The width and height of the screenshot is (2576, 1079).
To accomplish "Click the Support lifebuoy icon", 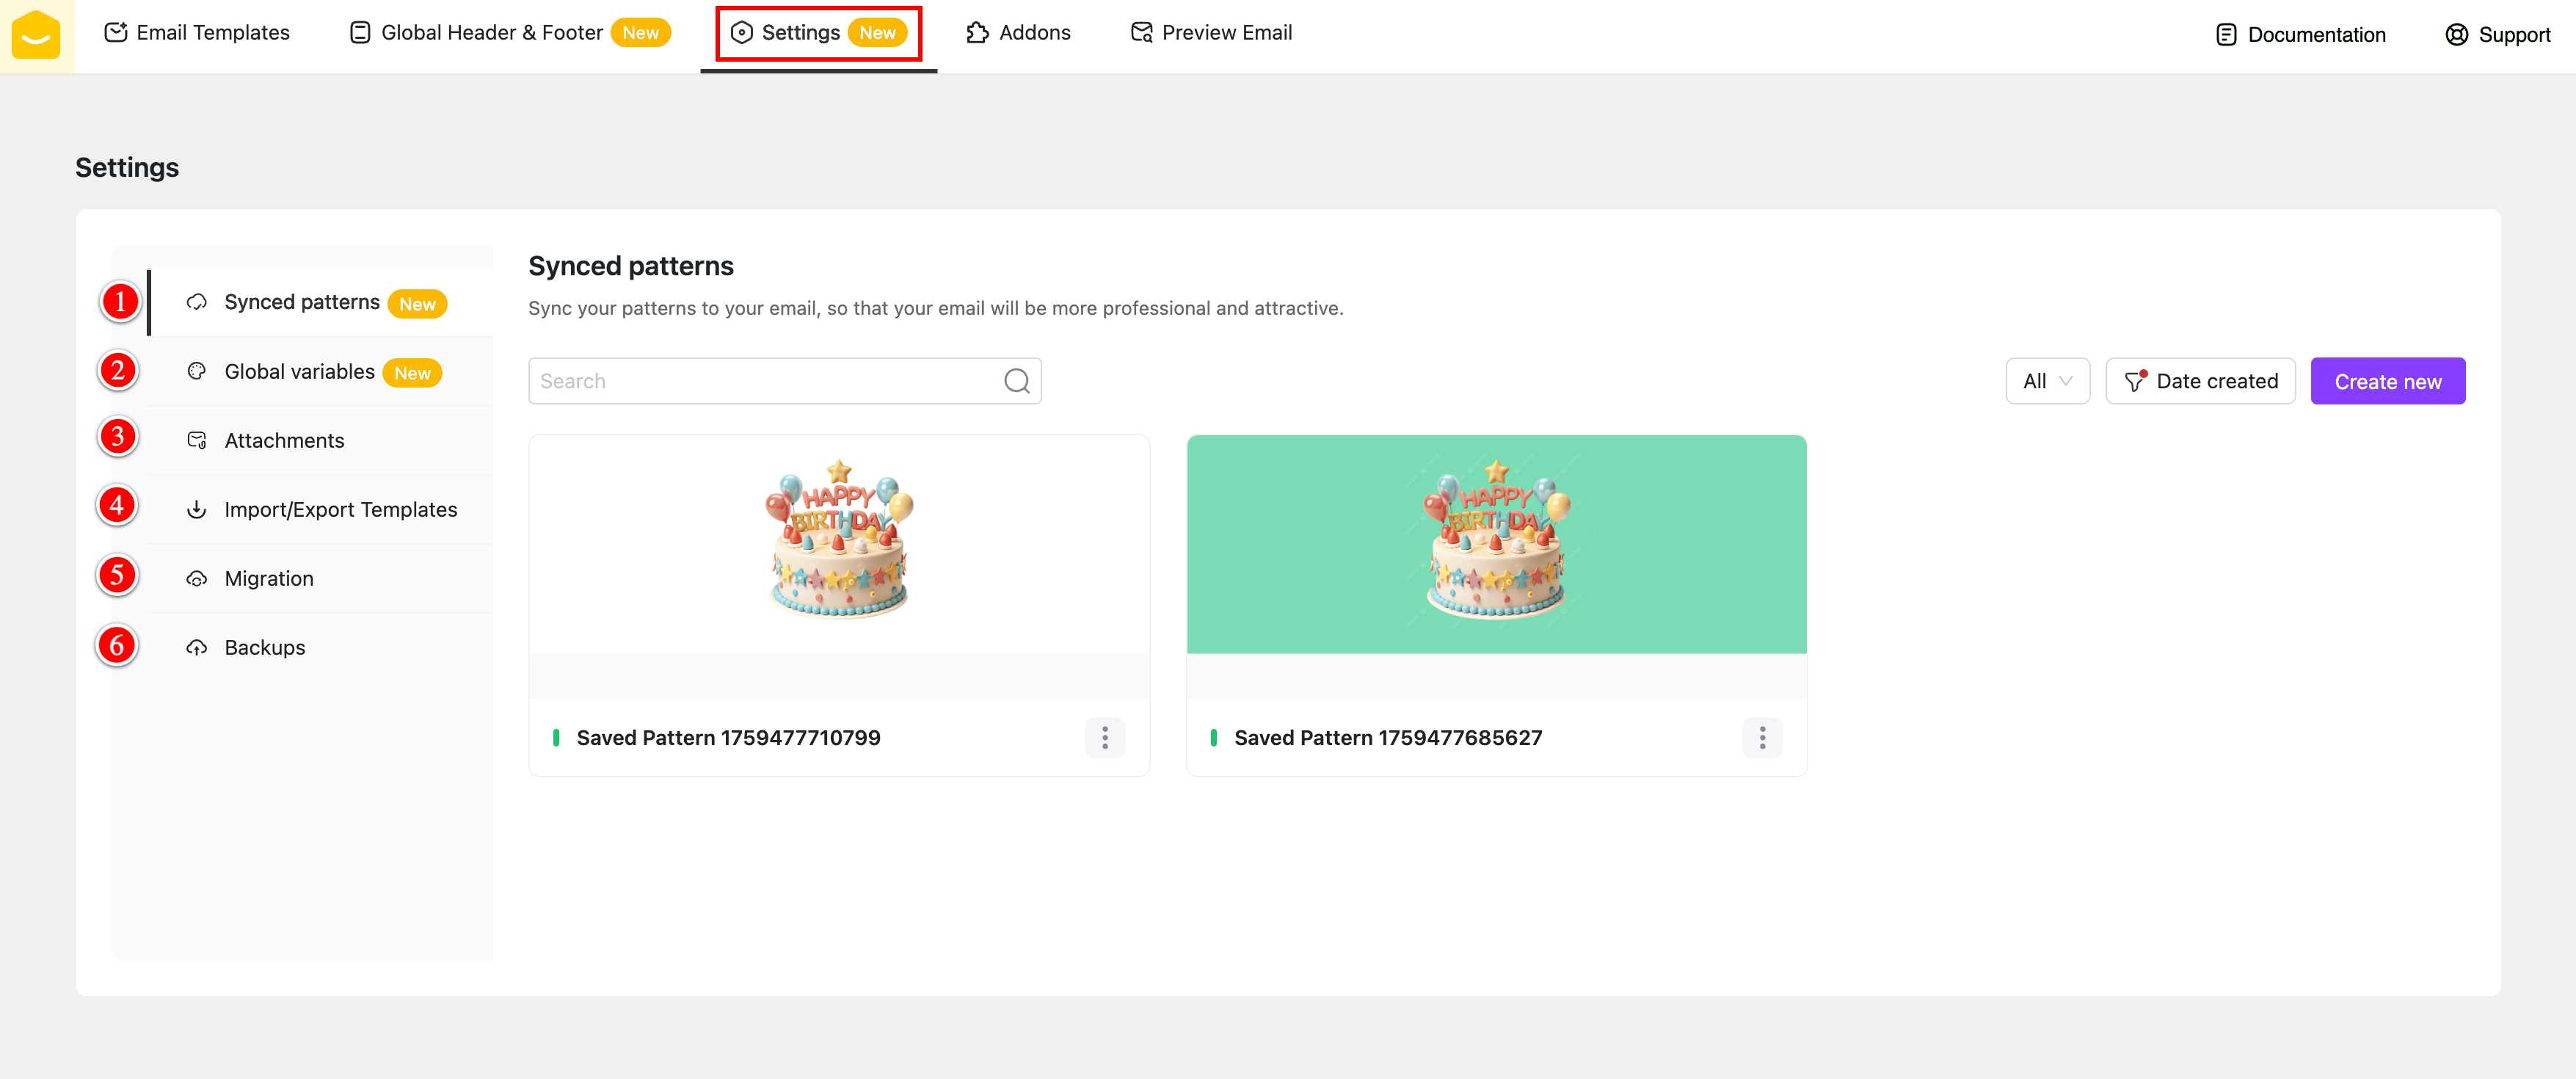I will point(2456,35).
